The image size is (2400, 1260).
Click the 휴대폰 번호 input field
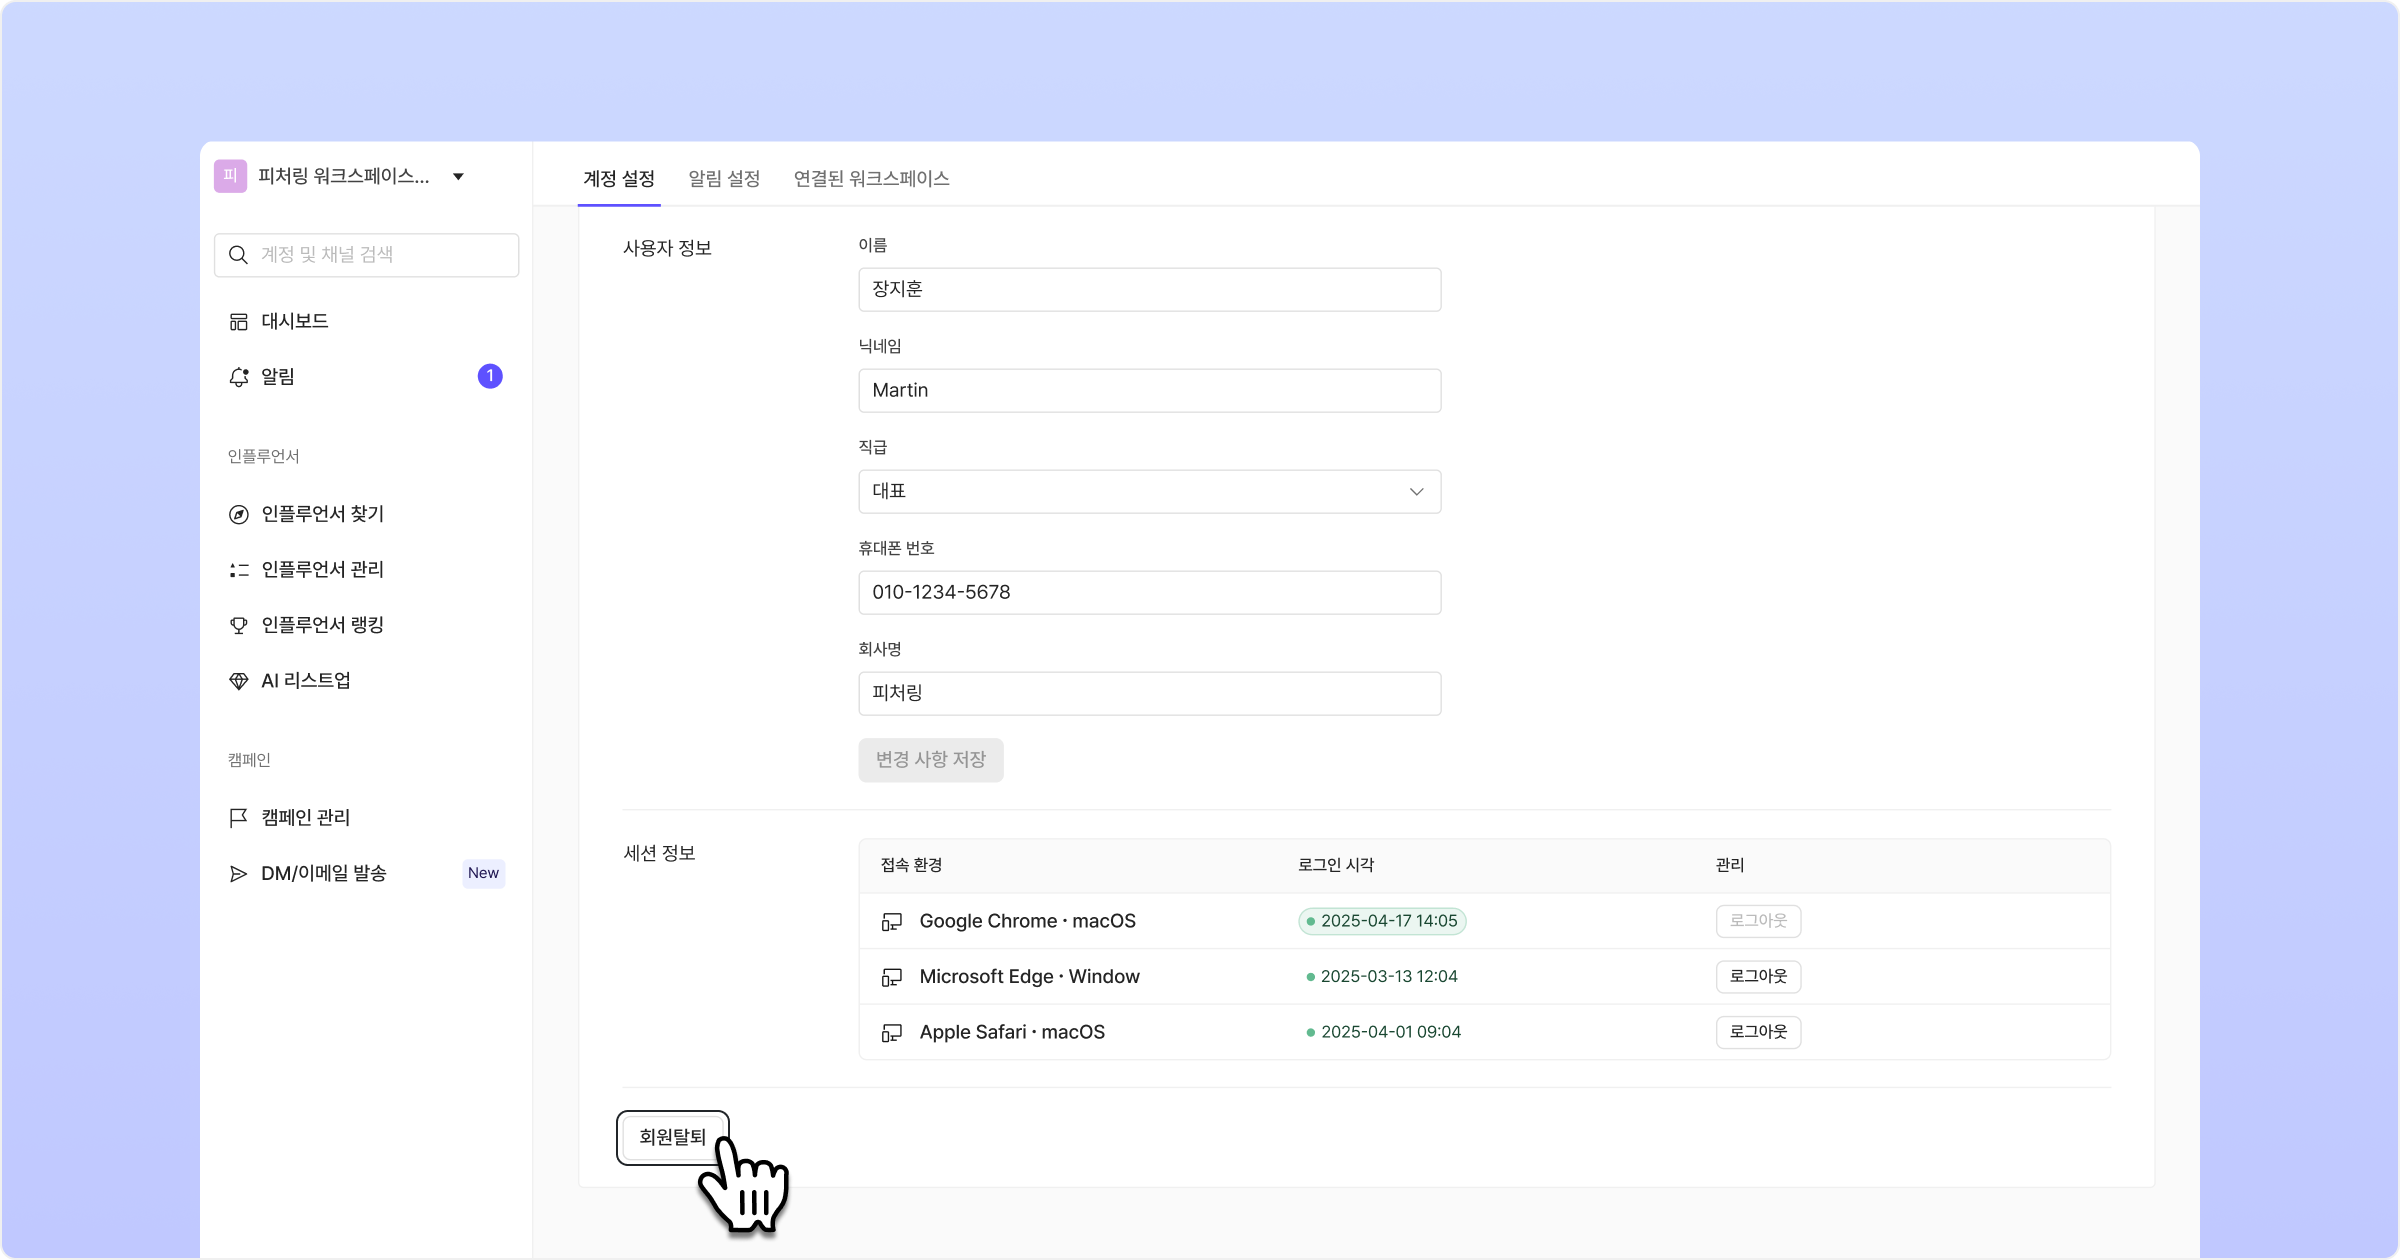[x=1149, y=593]
